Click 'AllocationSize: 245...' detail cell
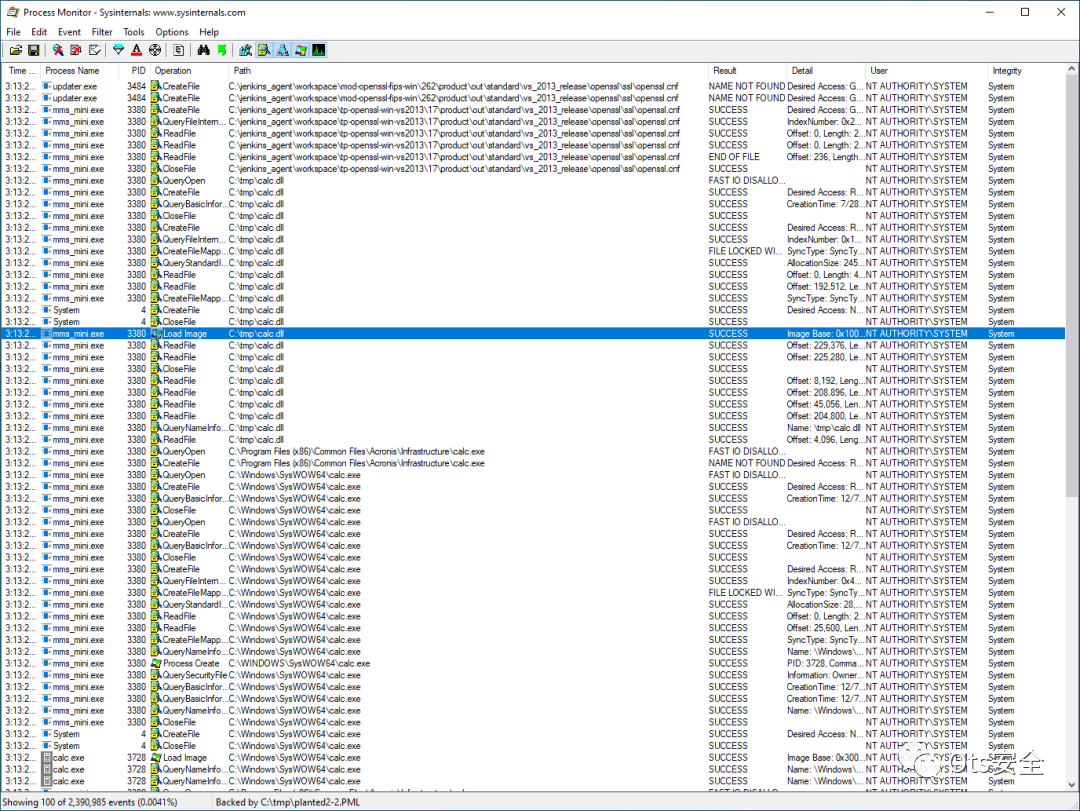The image size is (1080, 811). point(823,263)
